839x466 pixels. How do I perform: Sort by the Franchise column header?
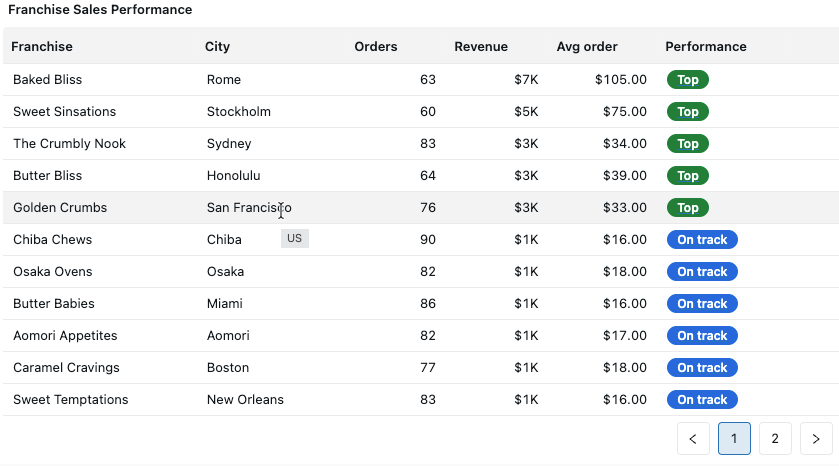pyautogui.click(x=42, y=46)
